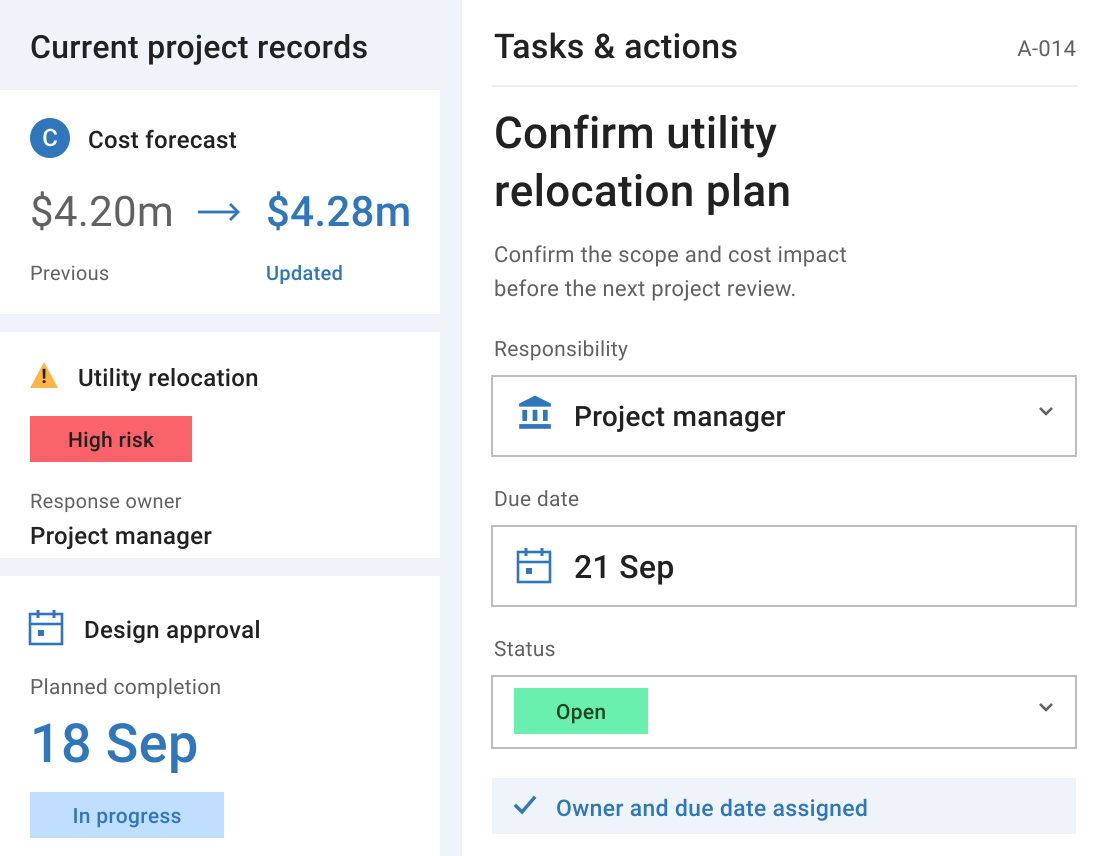Select the Project manager responsibility combo box
The image size is (1108, 856).
pyautogui.click(x=784, y=416)
